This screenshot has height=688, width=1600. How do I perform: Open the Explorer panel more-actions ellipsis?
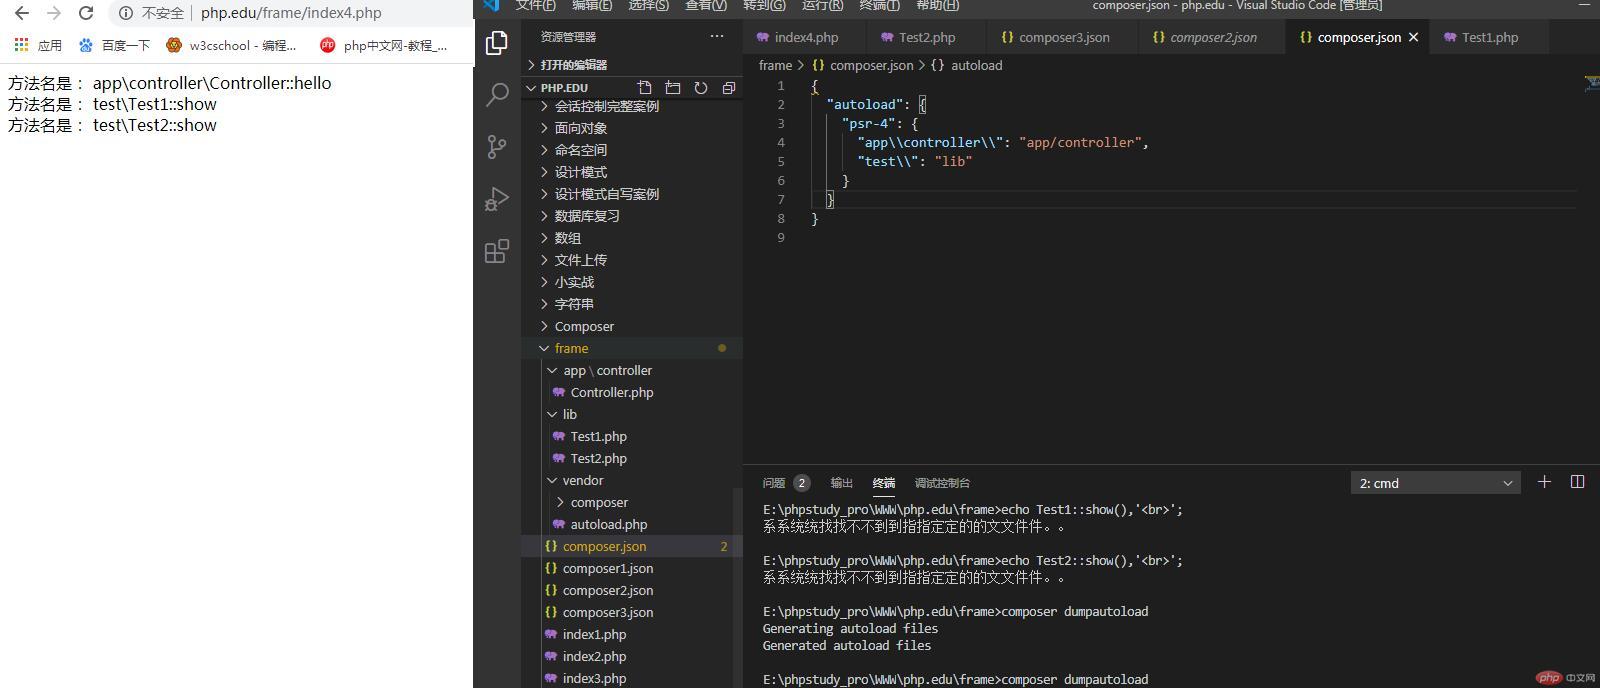point(716,36)
